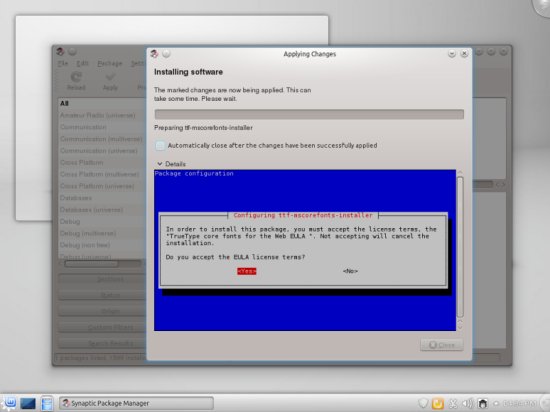550x412 pixels.
Task: Minimize the Applying Changes dialog
Action: click(x=452, y=54)
